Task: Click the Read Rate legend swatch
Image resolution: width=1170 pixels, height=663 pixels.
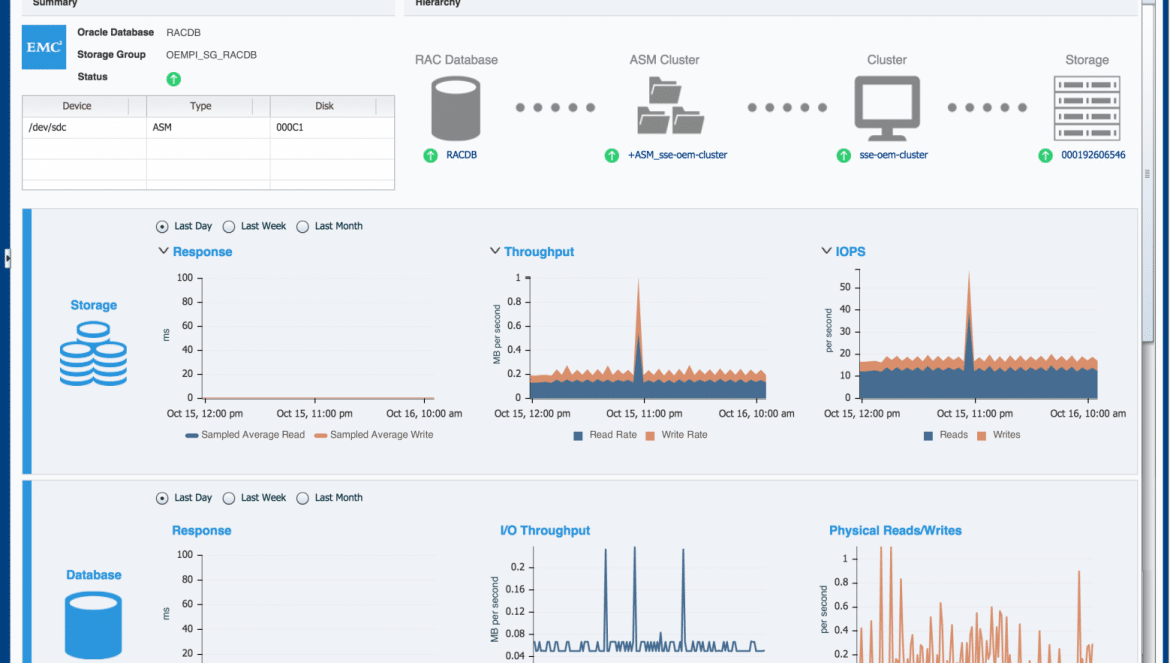Action: 578,436
